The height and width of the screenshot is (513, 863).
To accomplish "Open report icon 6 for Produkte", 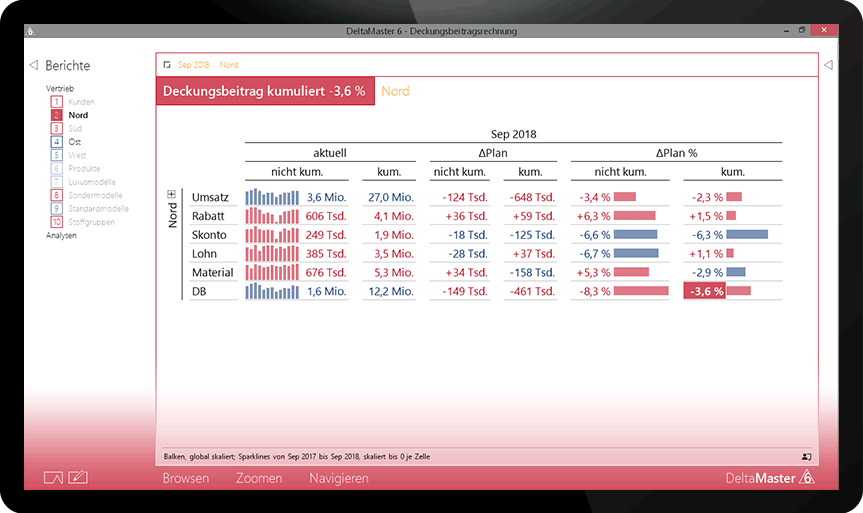I will point(57,168).
